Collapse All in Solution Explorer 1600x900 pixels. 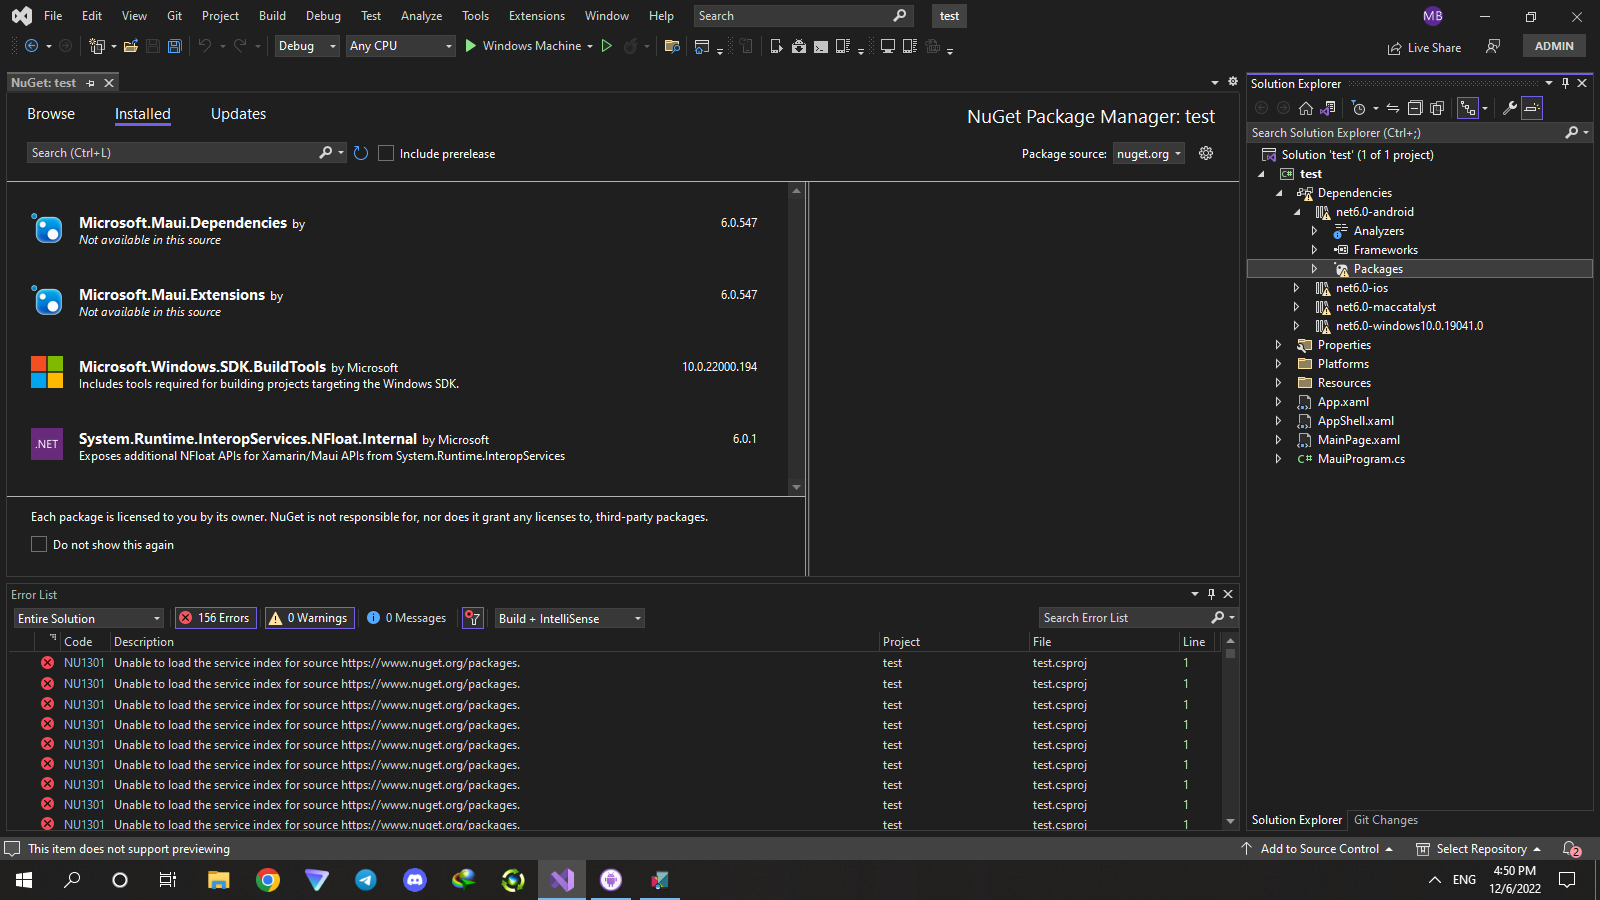click(1415, 108)
